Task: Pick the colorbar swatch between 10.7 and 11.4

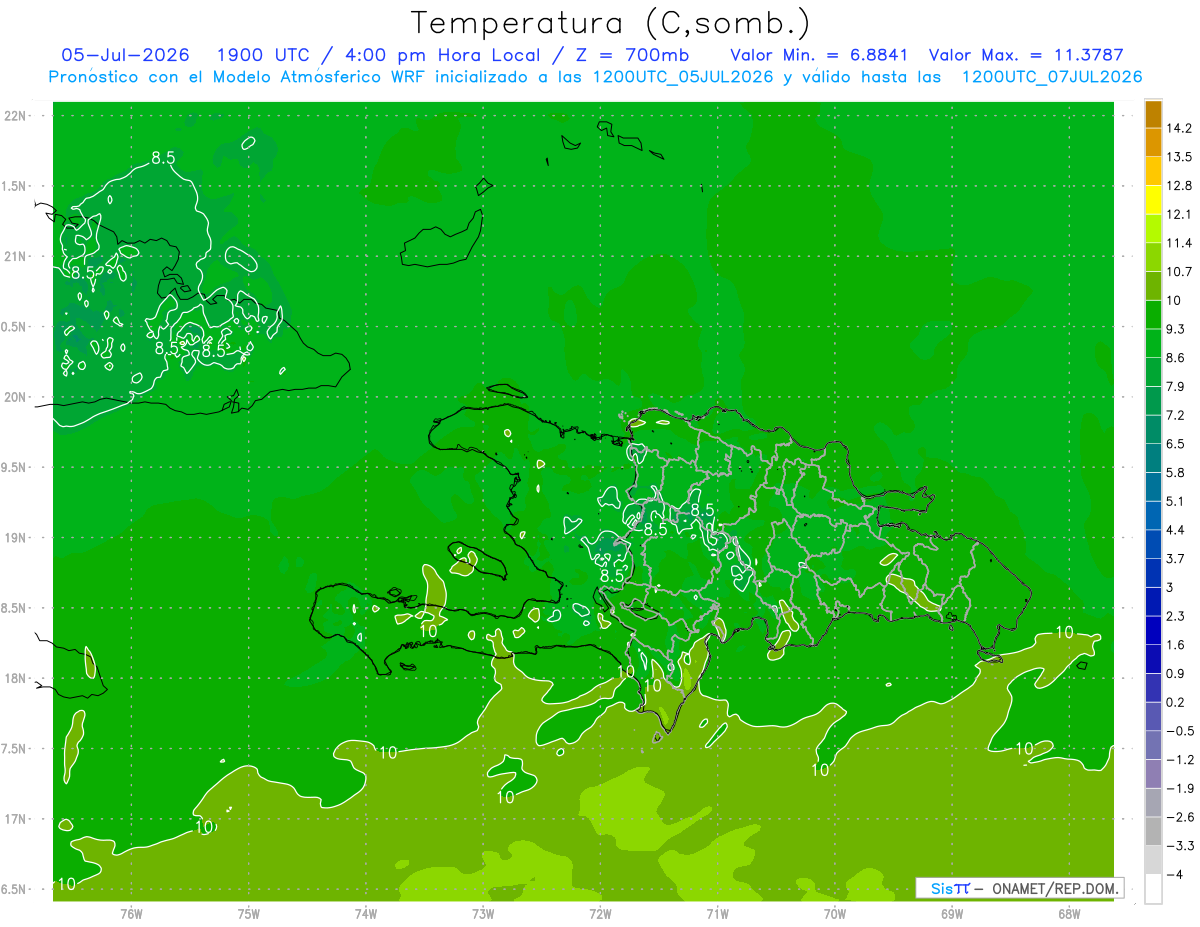Action: (1153, 258)
